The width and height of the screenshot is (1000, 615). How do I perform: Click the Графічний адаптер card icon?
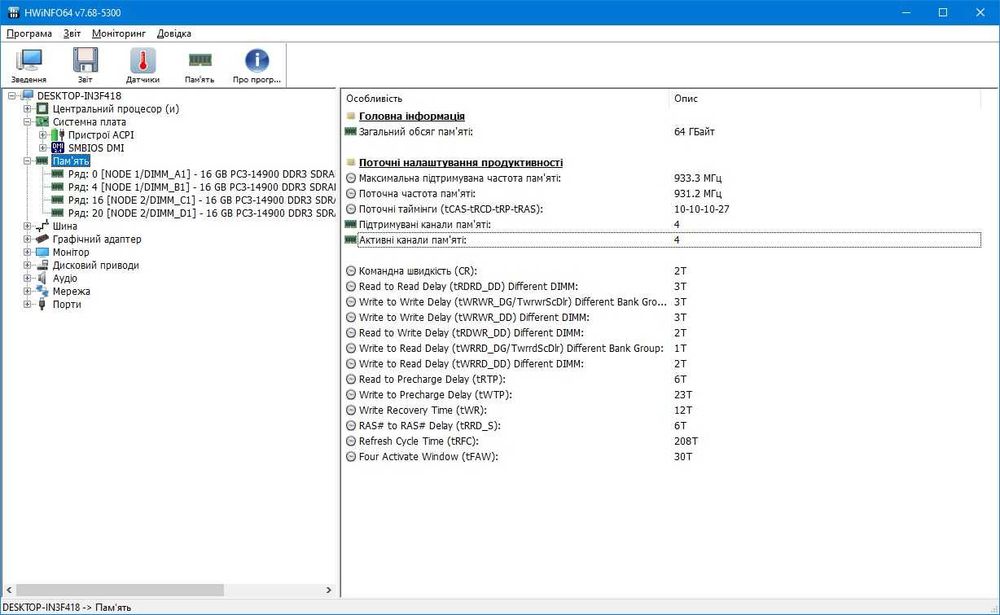(x=43, y=239)
